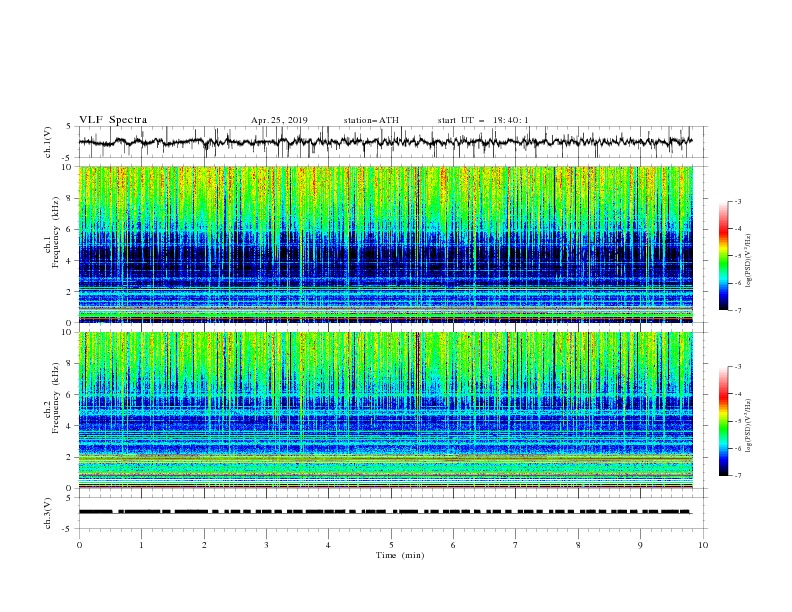Click the time-axis tick label "10"
This screenshot has width=792, height=612.
(703, 545)
